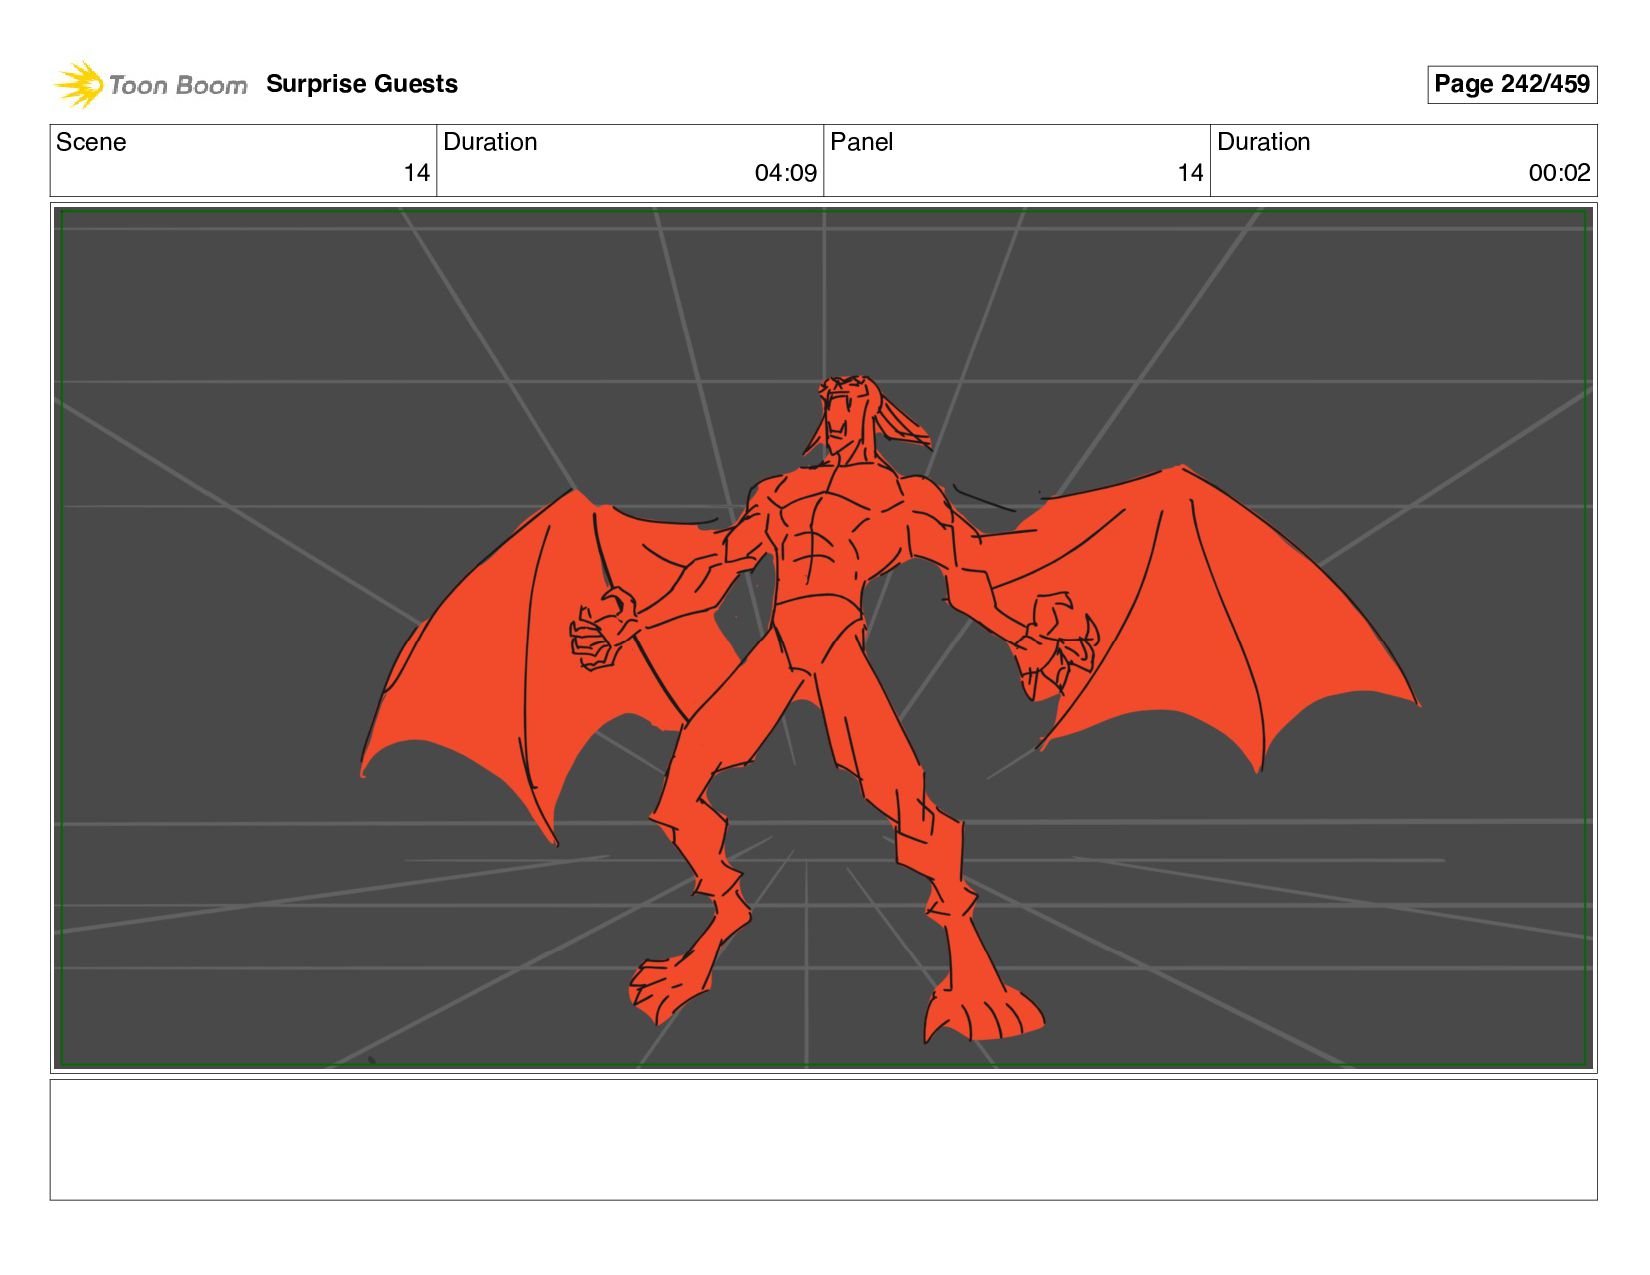This screenshot has height=1275, width=1650.
Task: Click the scene duration value '04:09'
Action: point(786,173)
